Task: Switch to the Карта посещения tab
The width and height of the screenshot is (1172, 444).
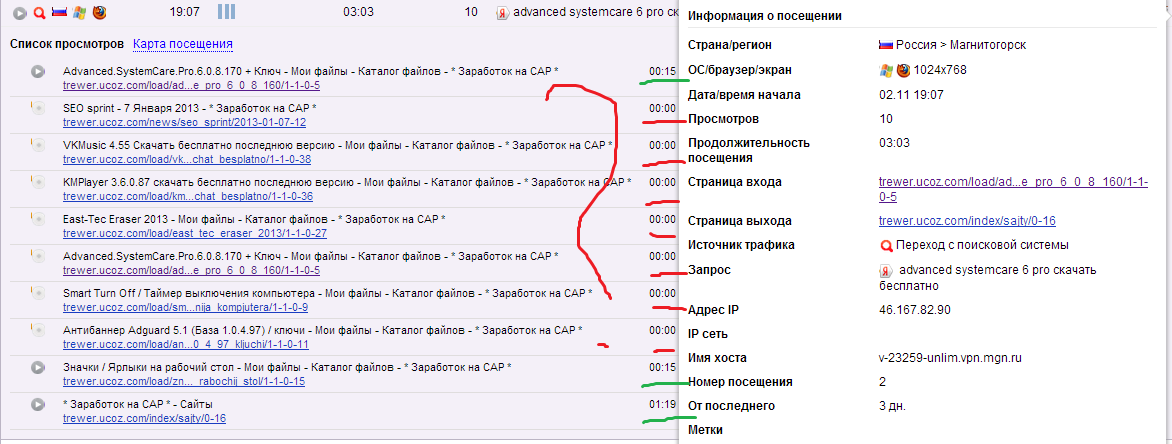Action: click(183, 44)
